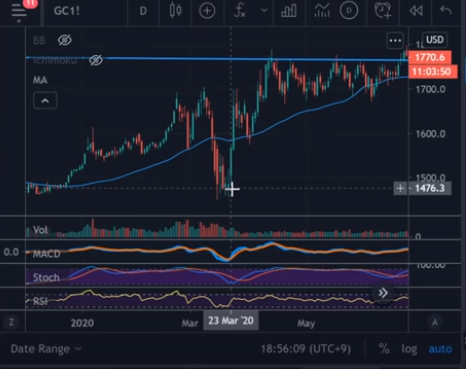This screenshot has width=466, height=369.
Task: Open the fx indicators menu
Action: click(x=240, y=11)
